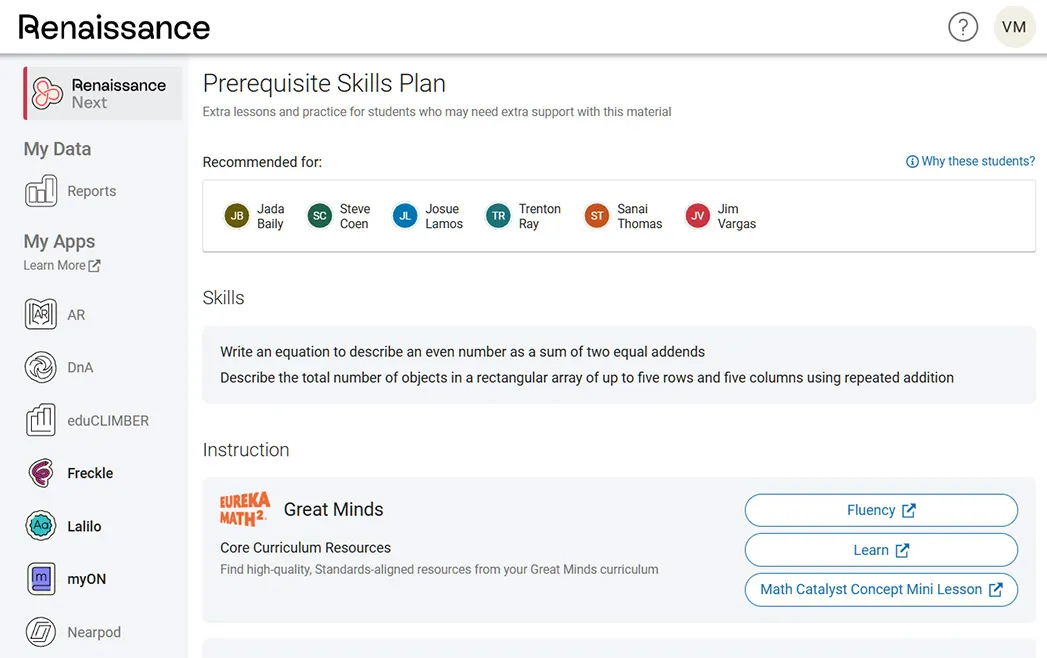1047x658 pixels.
Task: Select Sanai Thomas's student avatar
Action: (596, 215)
